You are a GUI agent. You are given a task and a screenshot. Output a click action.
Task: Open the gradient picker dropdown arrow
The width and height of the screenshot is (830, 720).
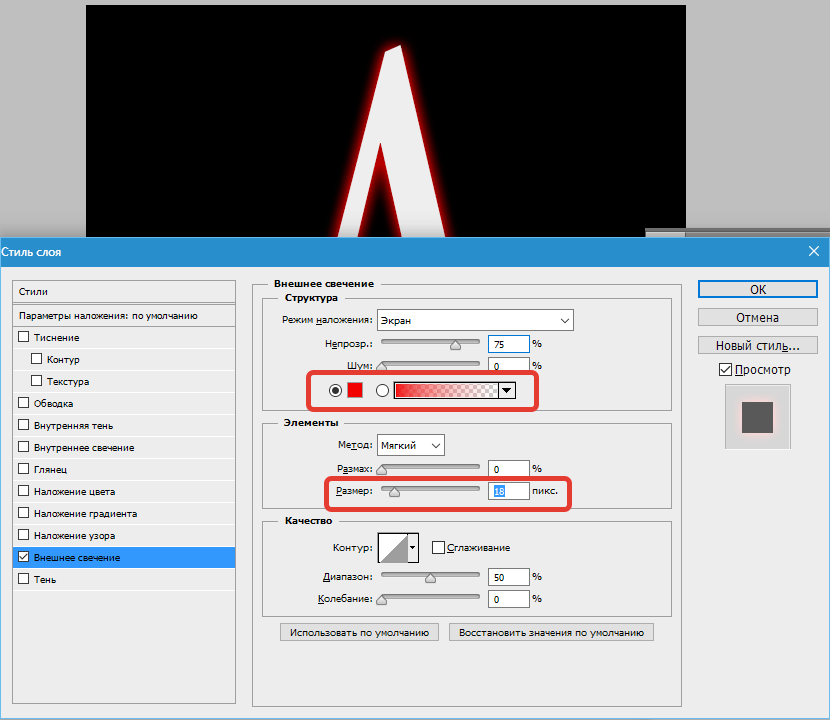pos(507,391)
